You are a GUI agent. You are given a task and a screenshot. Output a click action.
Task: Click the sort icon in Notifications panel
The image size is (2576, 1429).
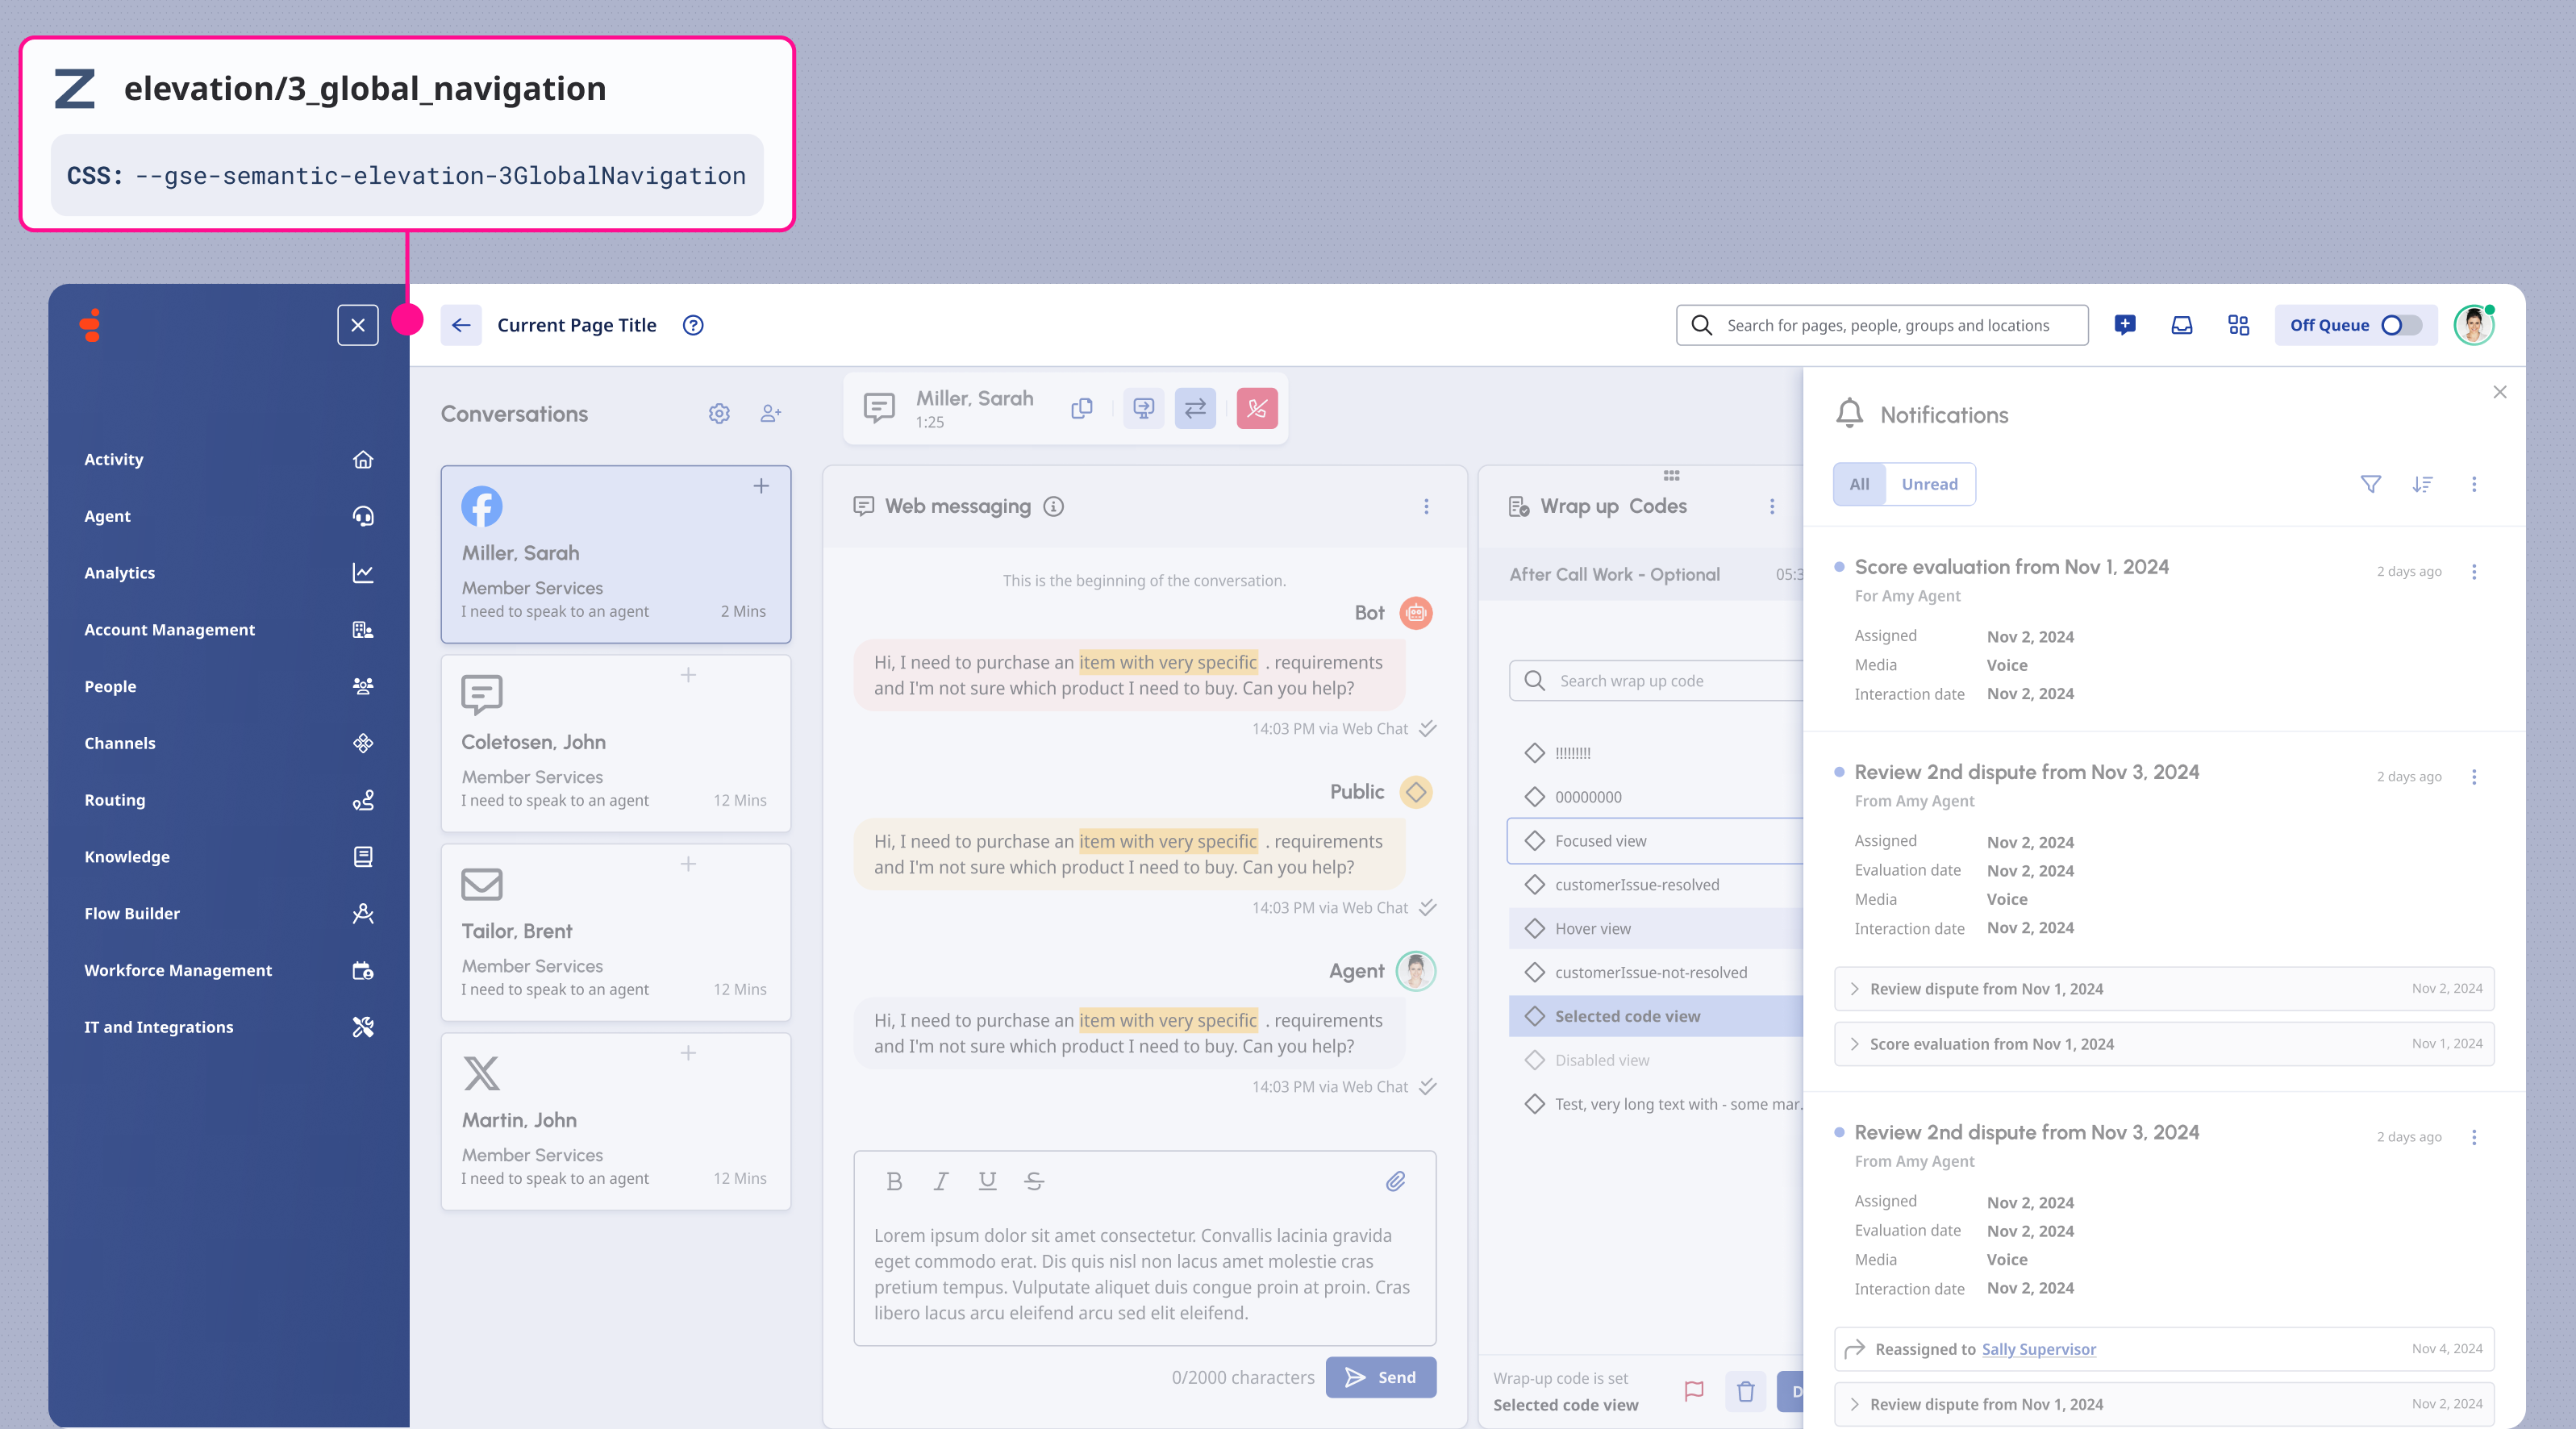tap(2421, 484)
